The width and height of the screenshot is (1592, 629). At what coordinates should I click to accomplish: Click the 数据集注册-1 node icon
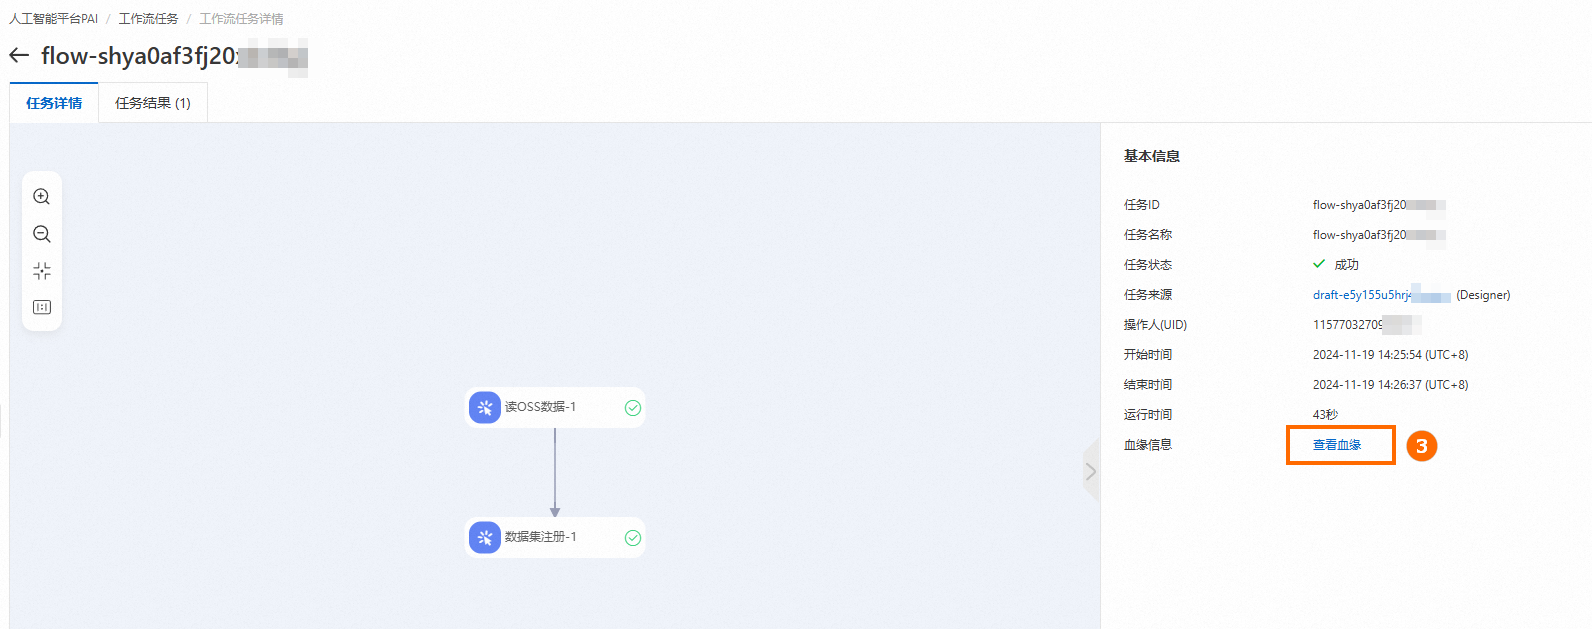tap(485, 537)
